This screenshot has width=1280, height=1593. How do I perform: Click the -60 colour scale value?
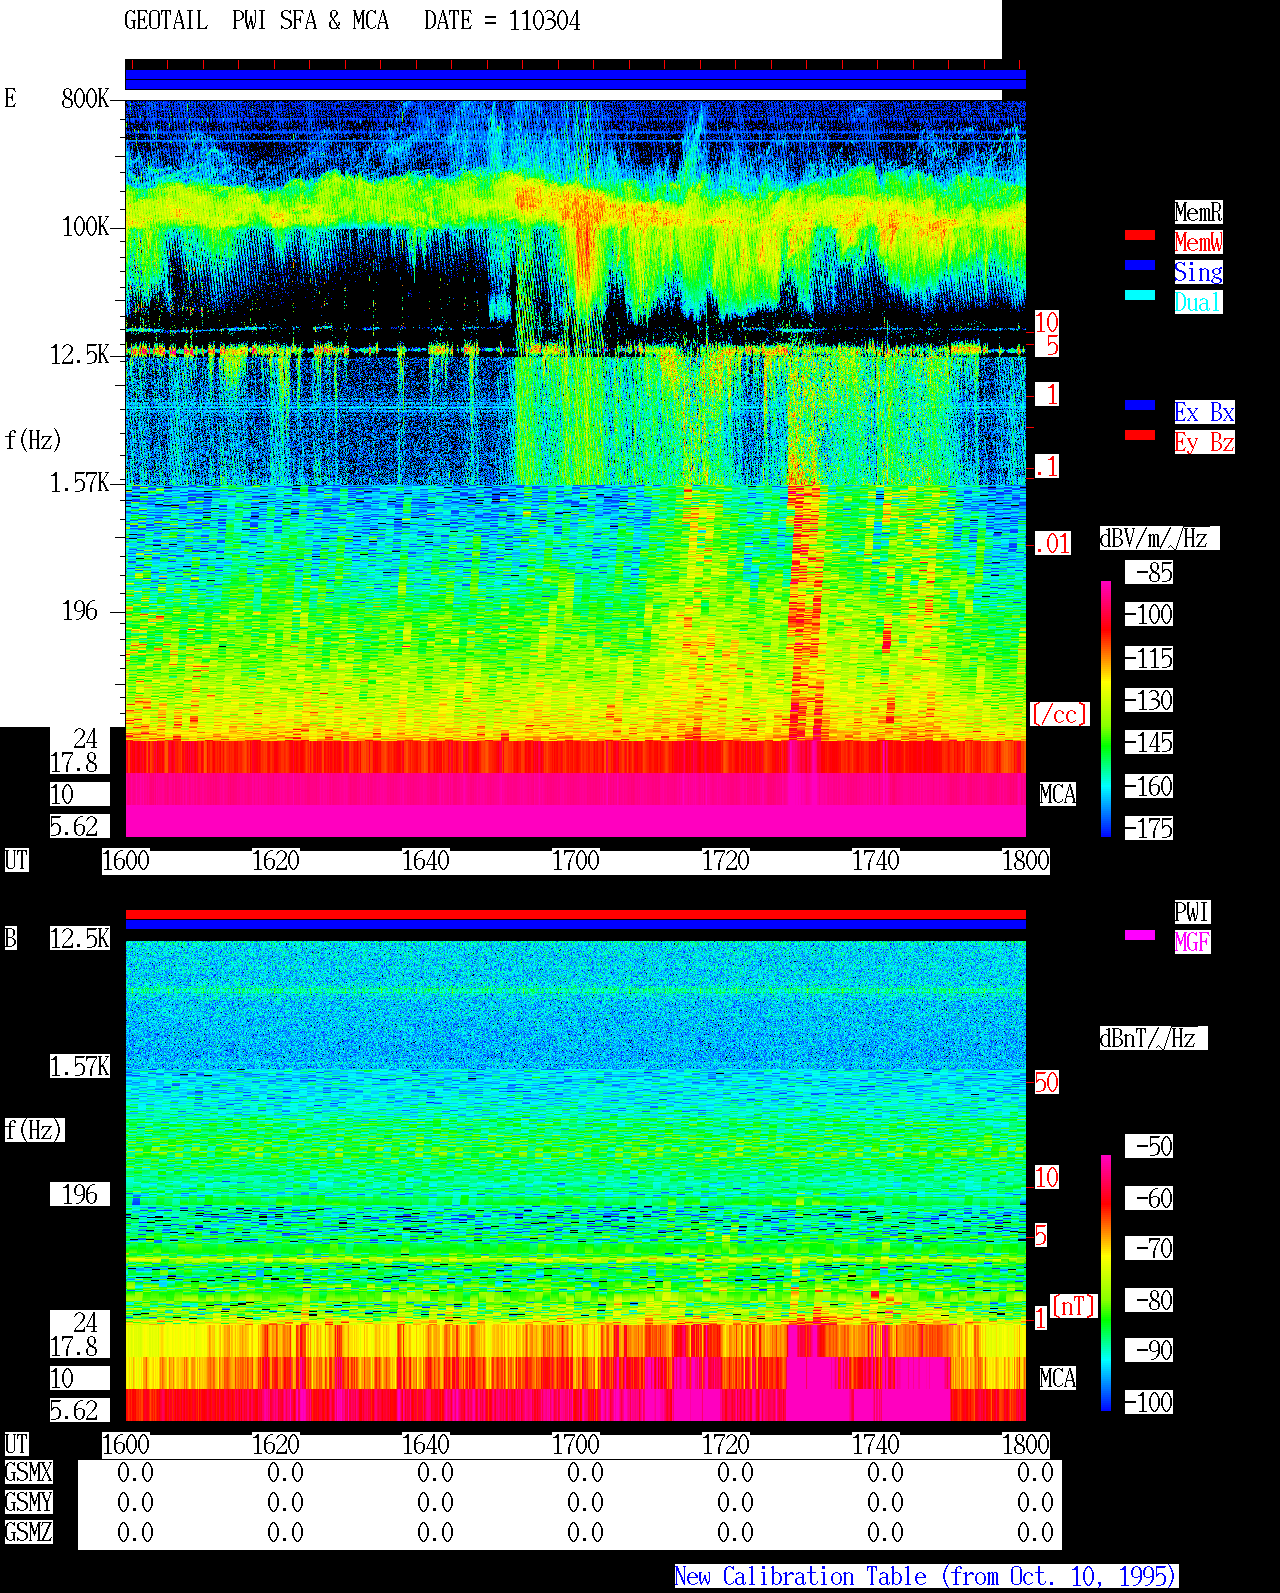coord(1149,1198)
